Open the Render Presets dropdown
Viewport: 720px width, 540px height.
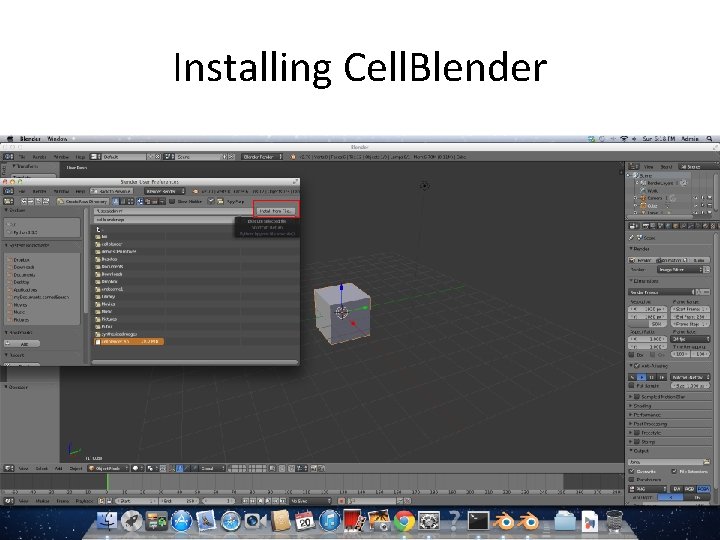click(661, 292)
